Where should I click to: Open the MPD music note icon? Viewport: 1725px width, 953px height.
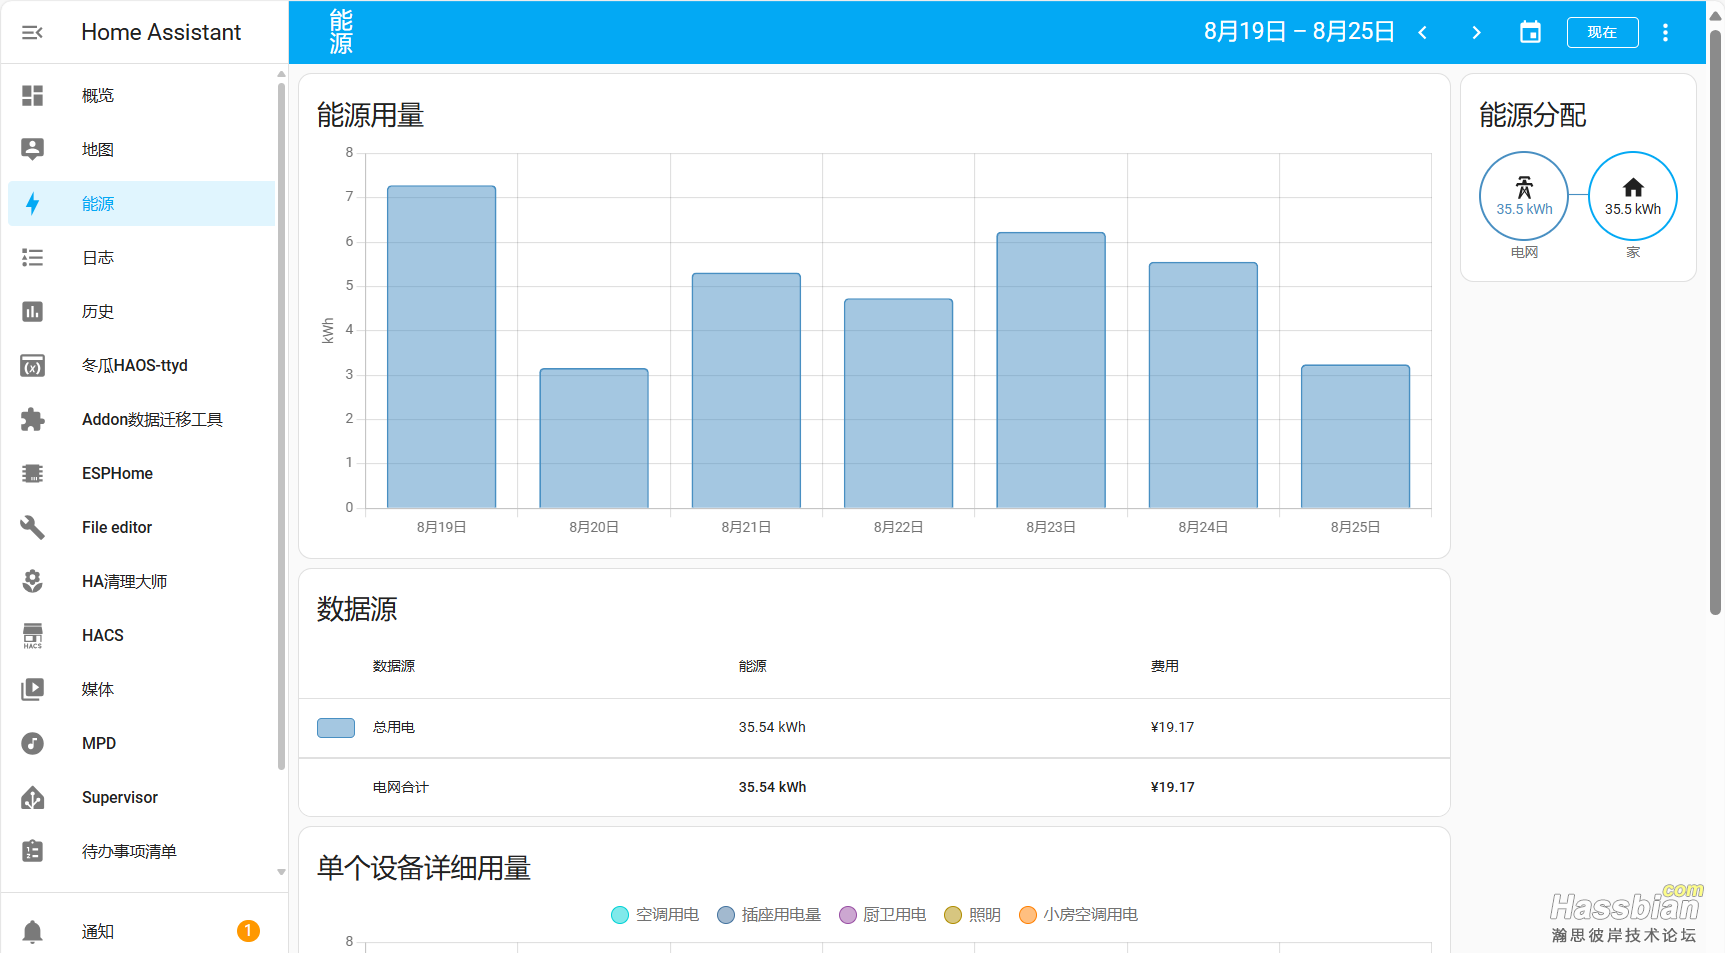(x=33, y=743)
